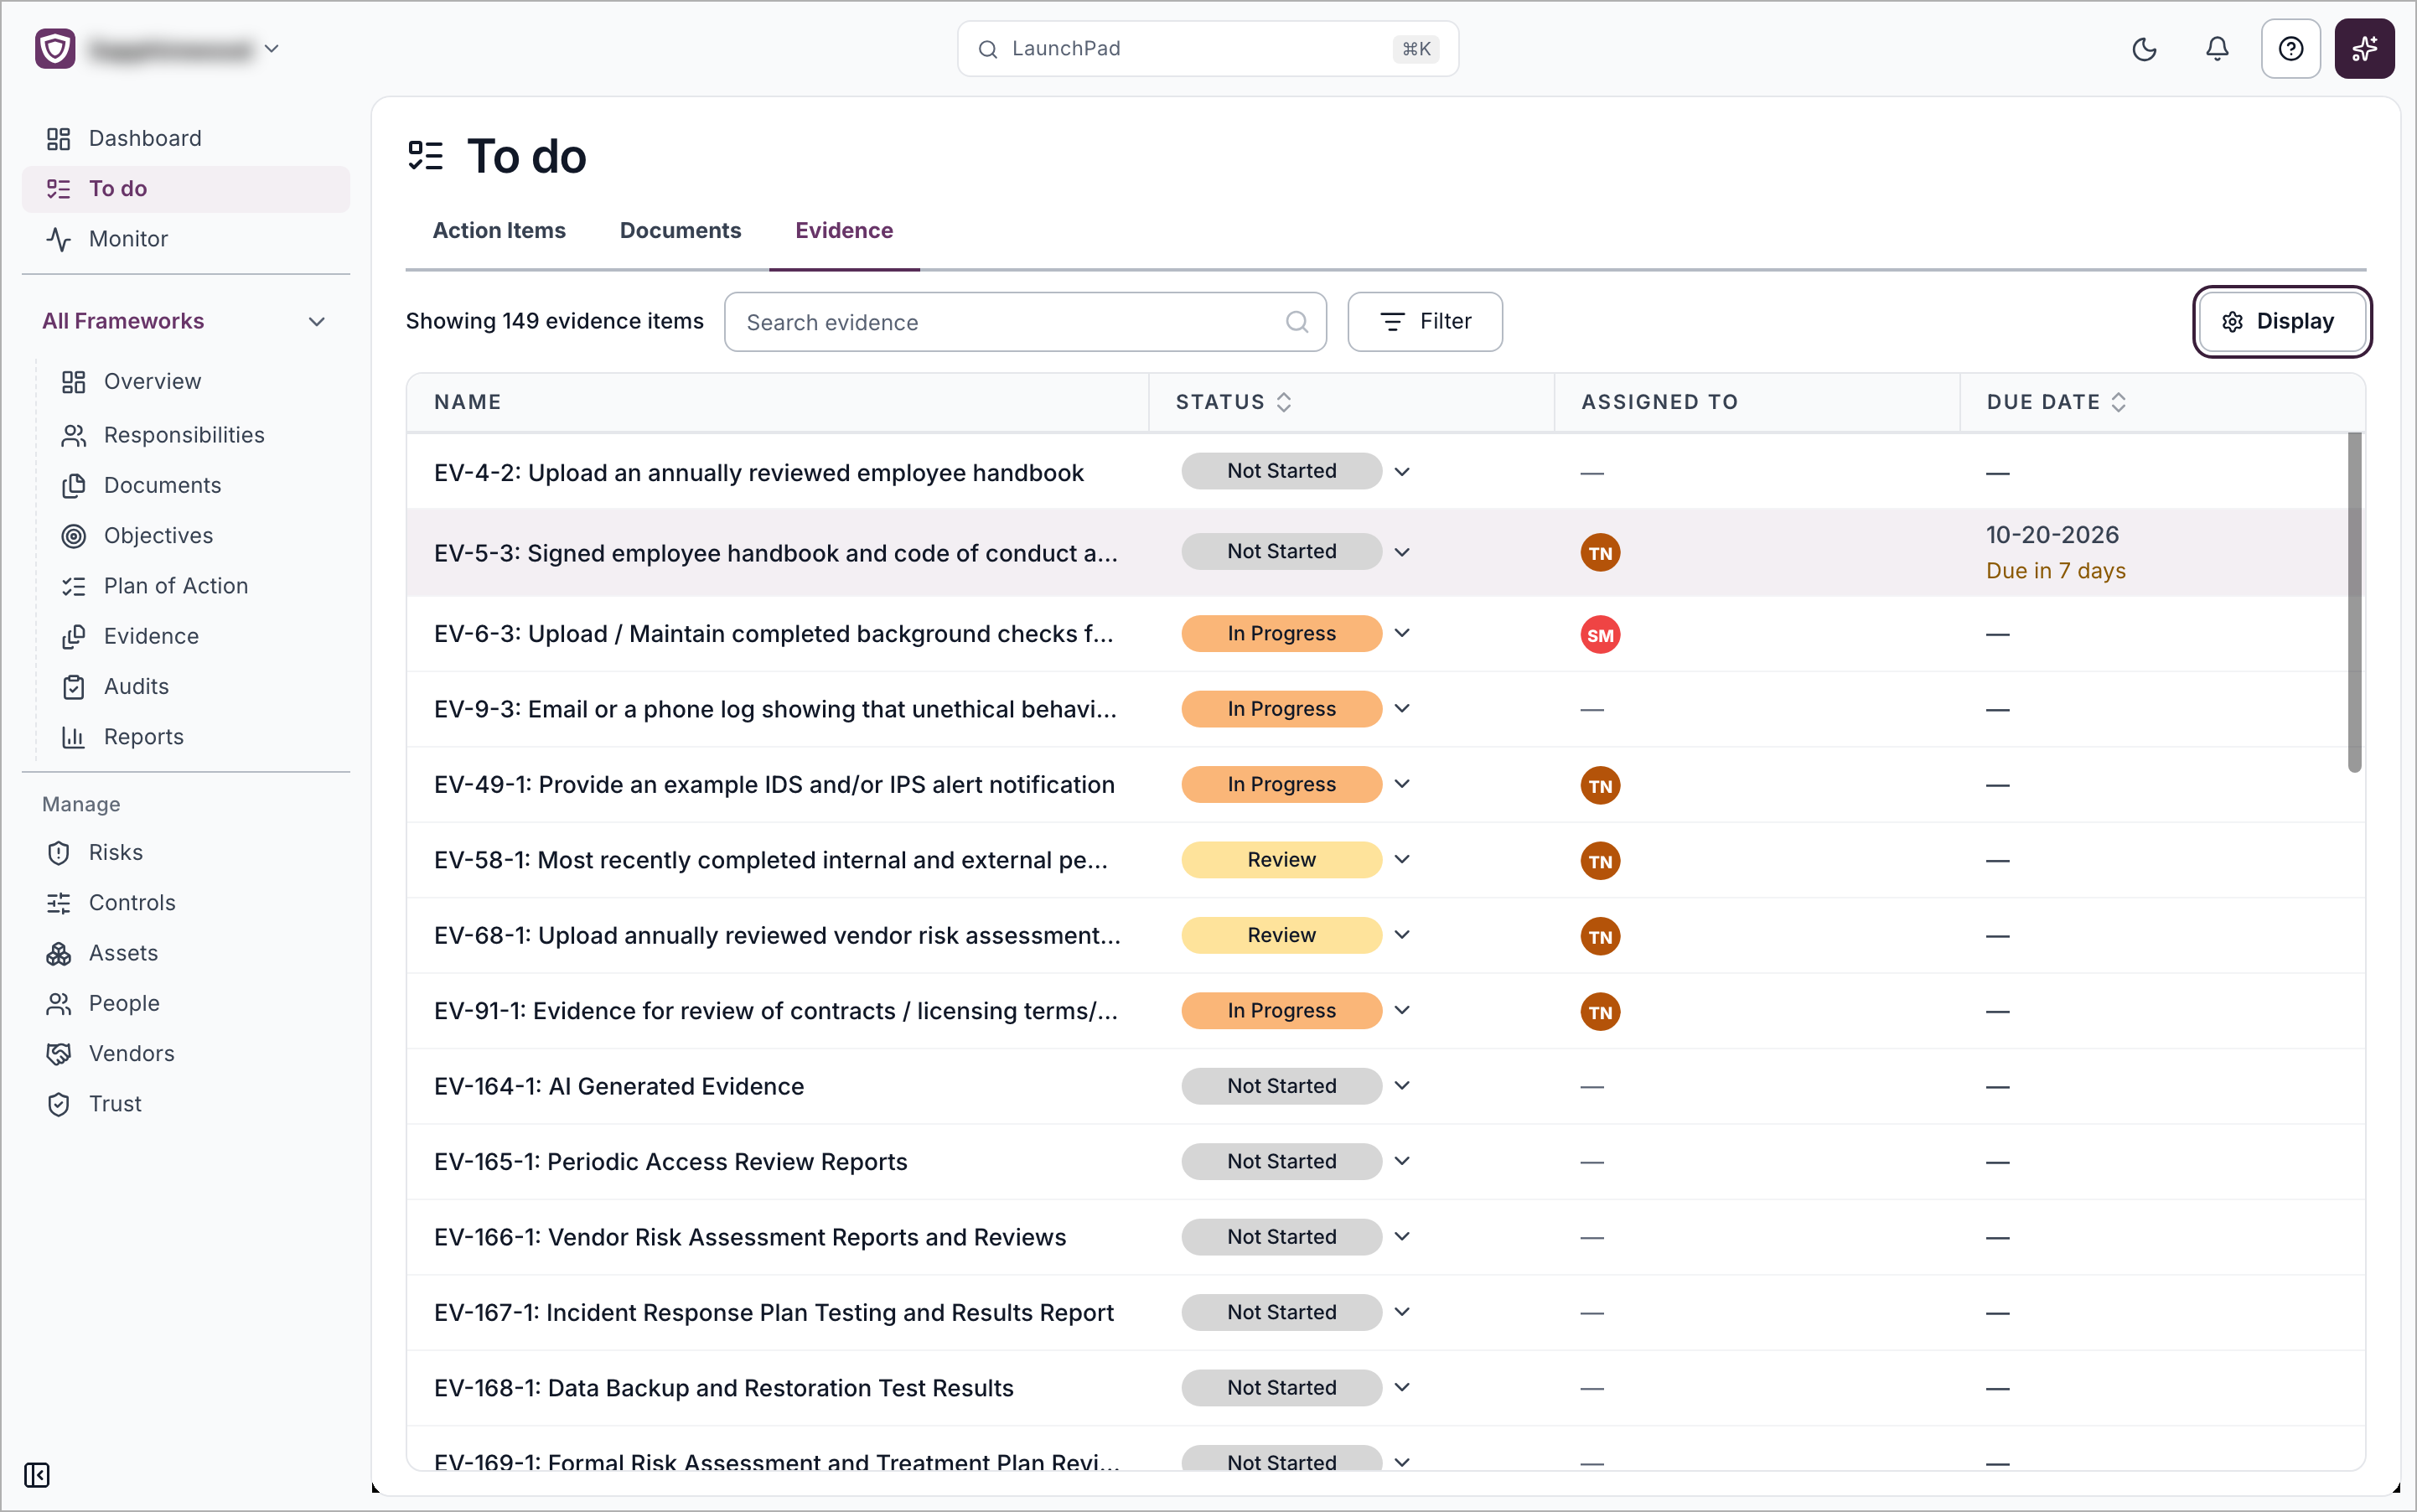Click TN avatar on EV-91-1 row
2417x1512 pixels.
click(1600, 1011)
